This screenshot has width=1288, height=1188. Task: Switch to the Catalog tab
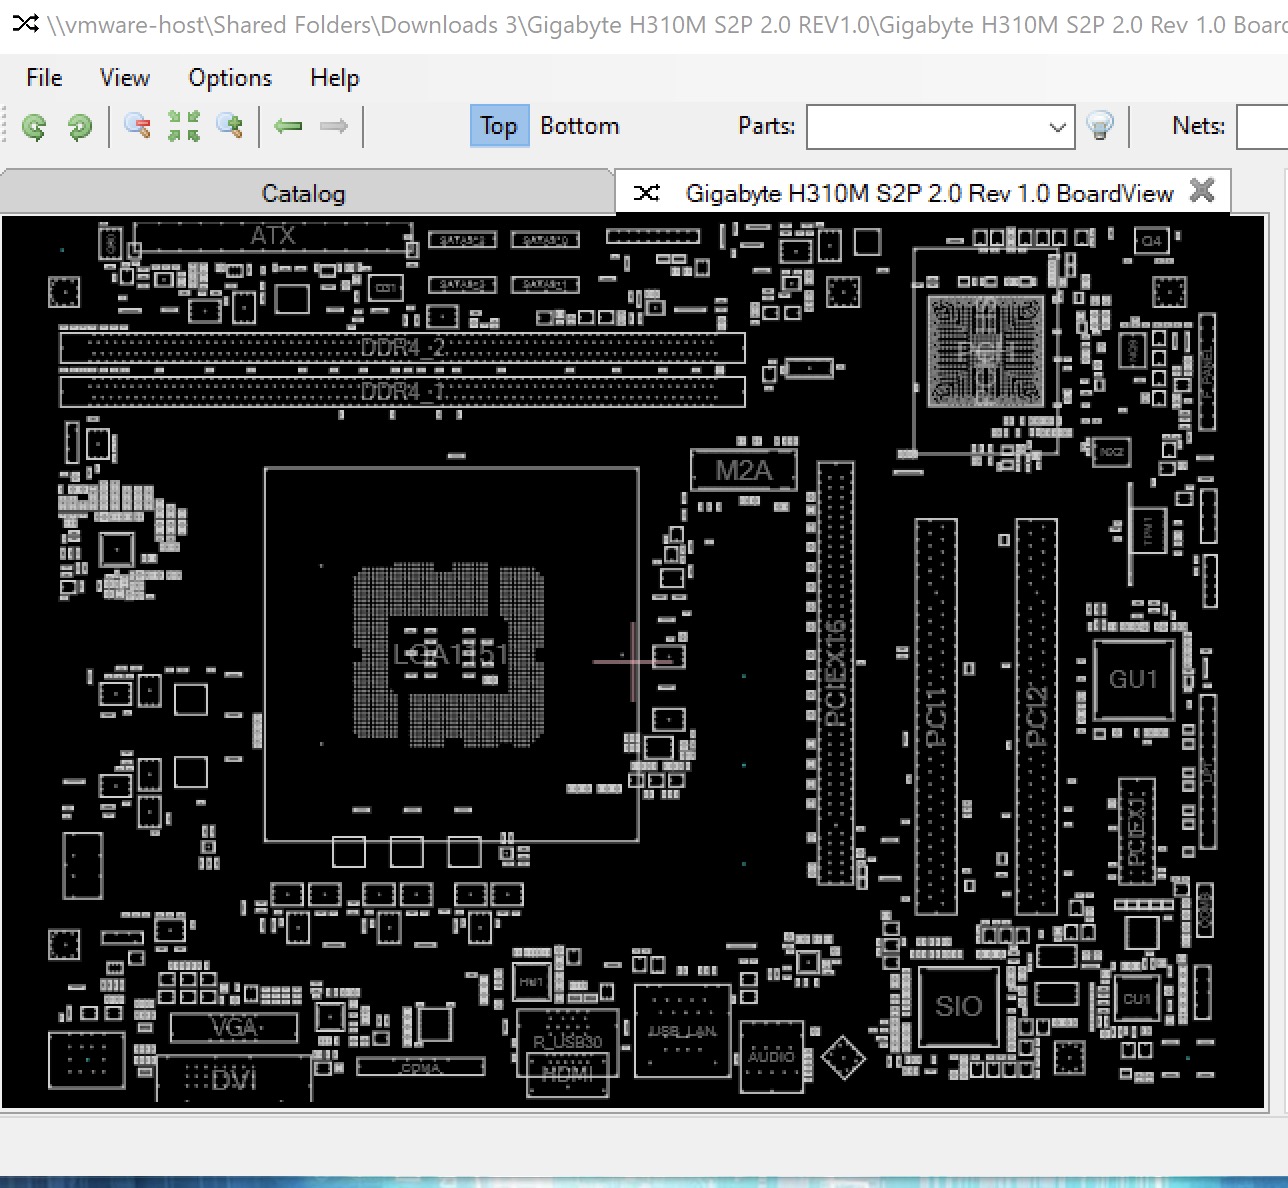(303, 192)
